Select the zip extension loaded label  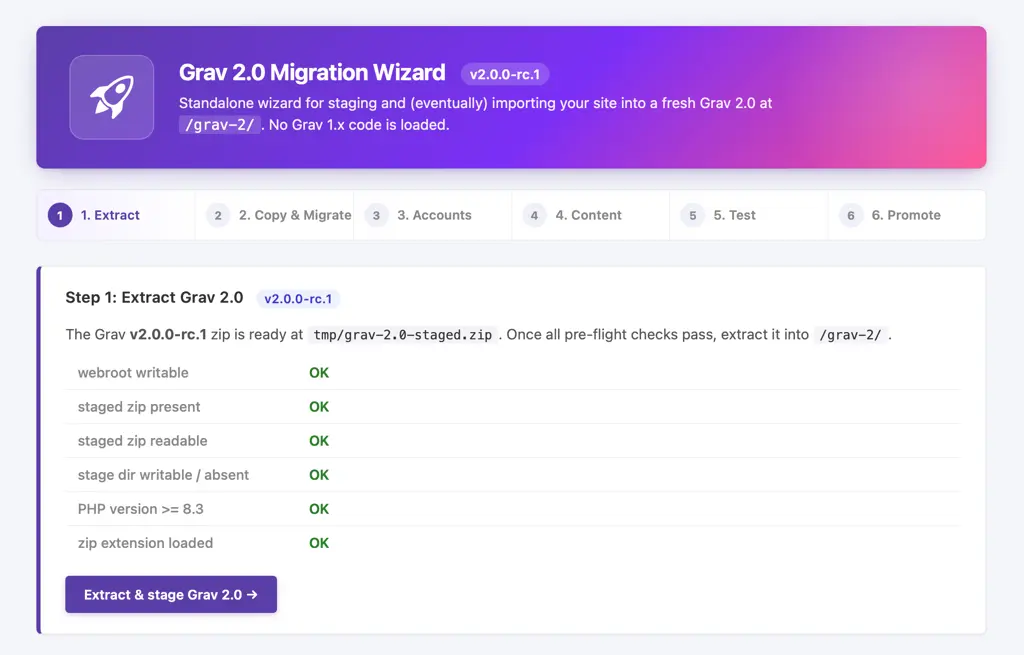point(145,543)
